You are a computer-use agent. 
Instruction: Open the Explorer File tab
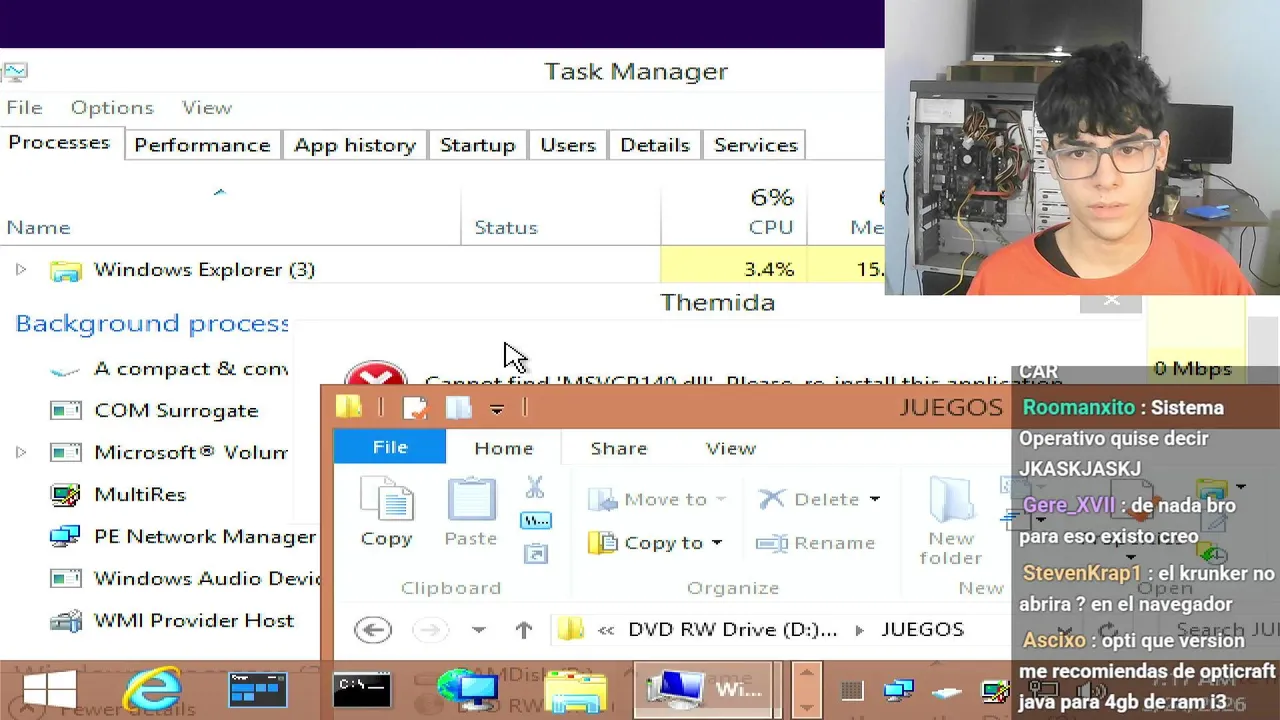point(390,448)
